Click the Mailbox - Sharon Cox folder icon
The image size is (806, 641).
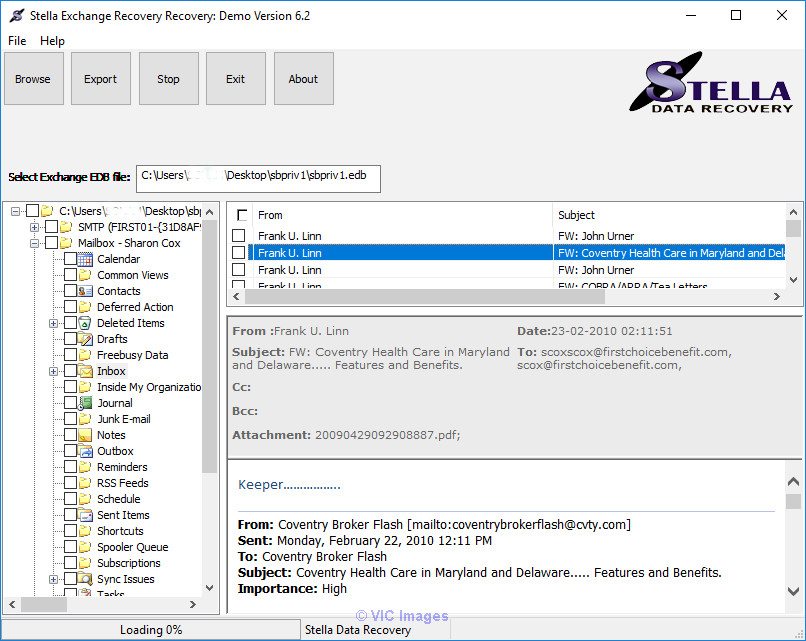coord(66,243)
